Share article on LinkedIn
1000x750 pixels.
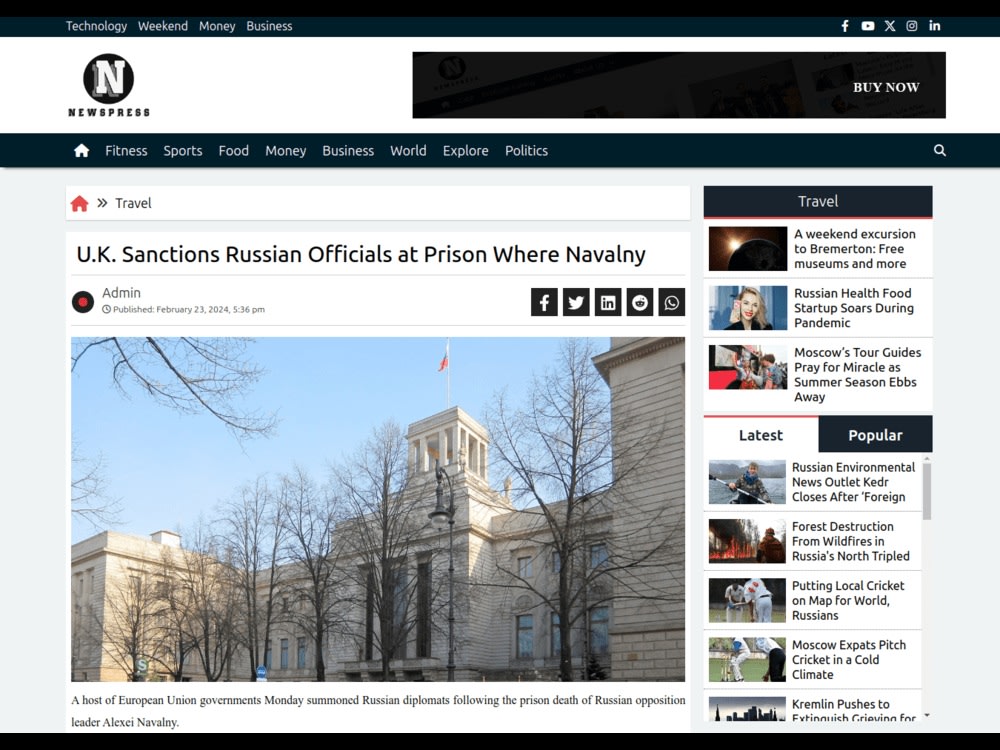(608, 302)
